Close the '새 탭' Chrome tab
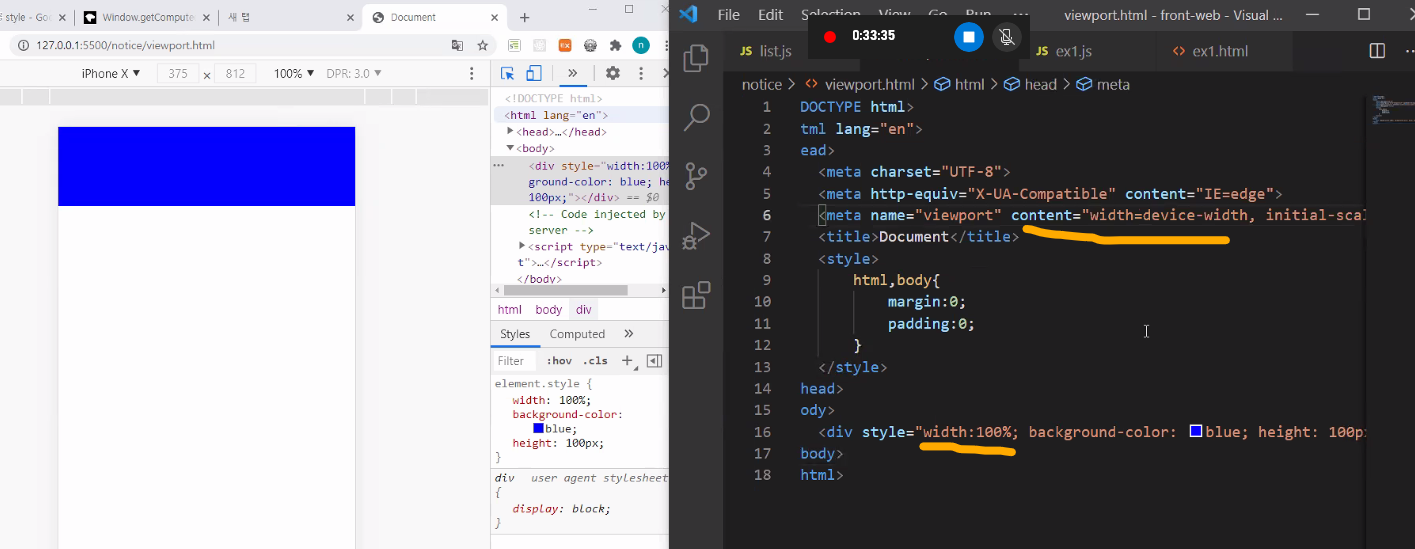The width and height of the screenshot is (1415, 549). pyautogui.click(x=351, y=17)
